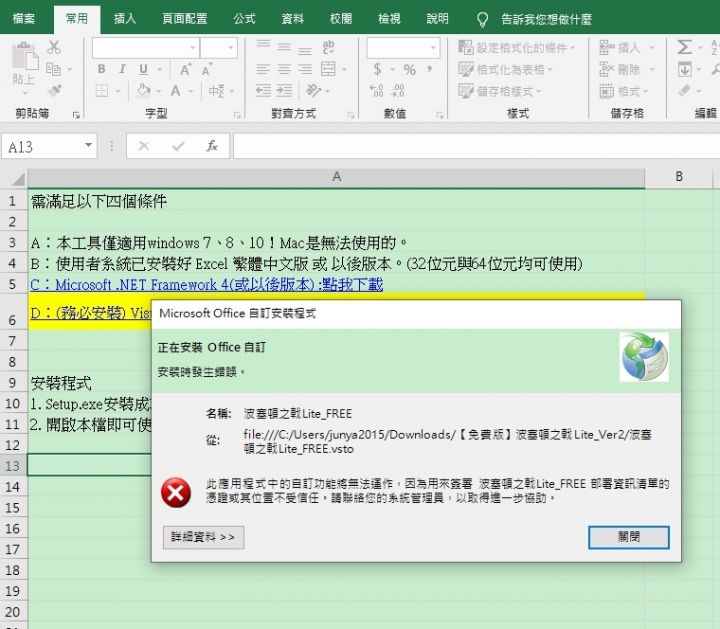
Task: Click the formula bar cancel X icon
Action: 144,146
